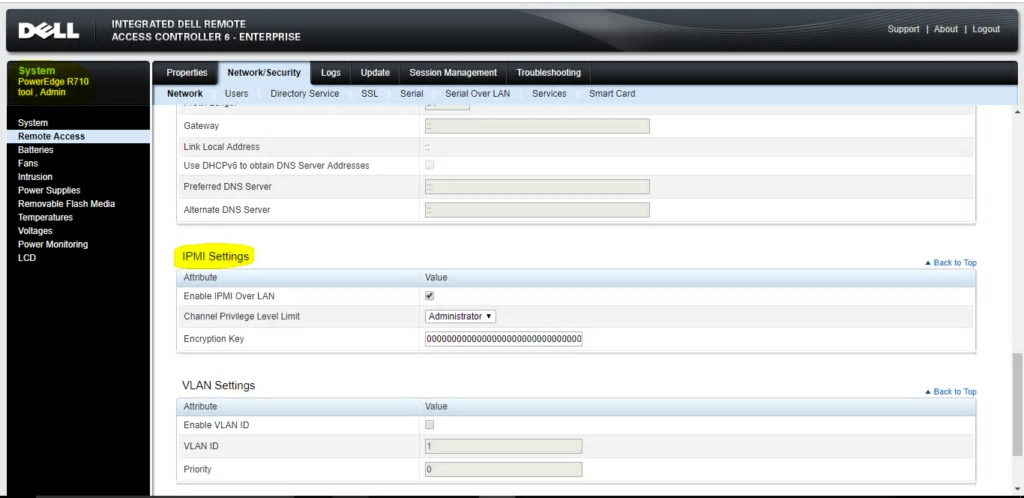Open the Session Management tab
1024x498 pixels.
coord(453,73)
